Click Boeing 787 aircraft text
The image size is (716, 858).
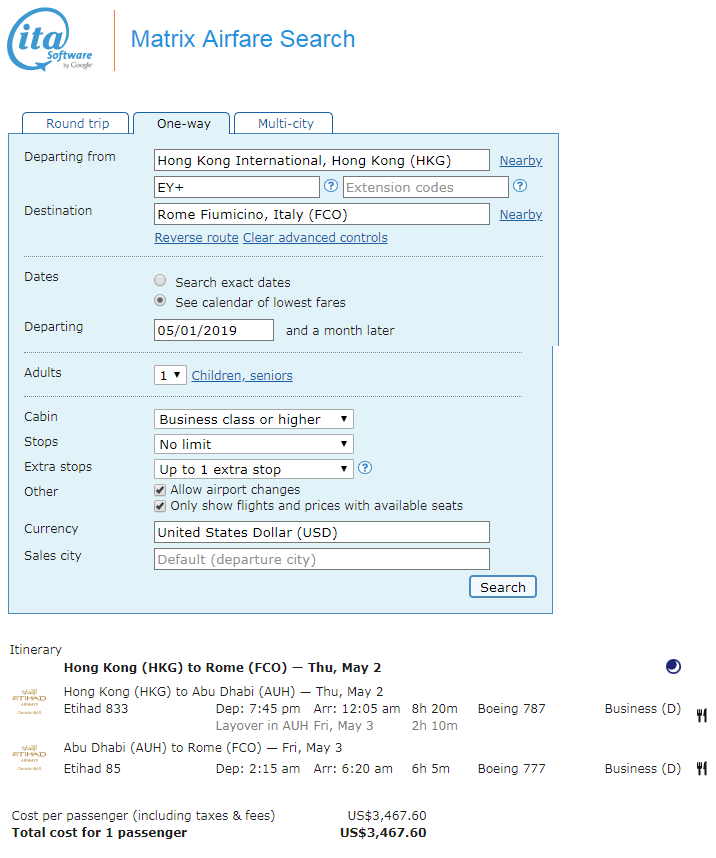(x=511, y=709)
